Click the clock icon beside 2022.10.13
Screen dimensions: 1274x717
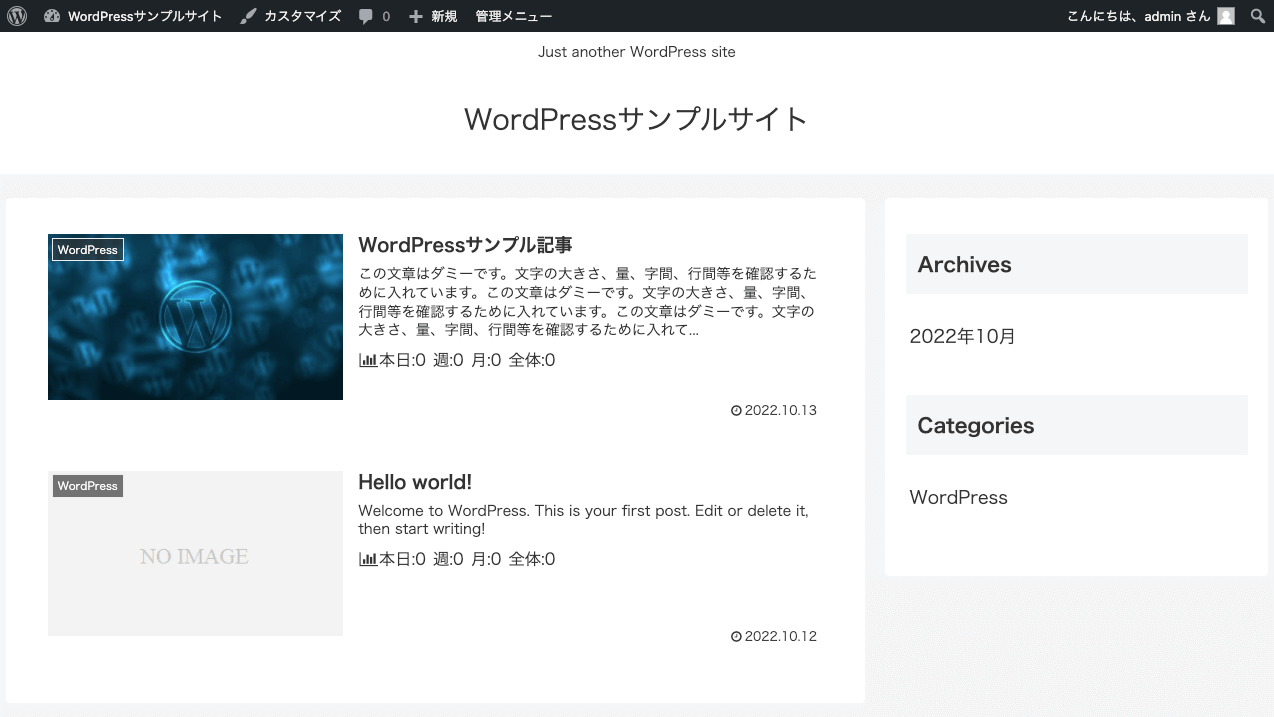pos(734,410)
